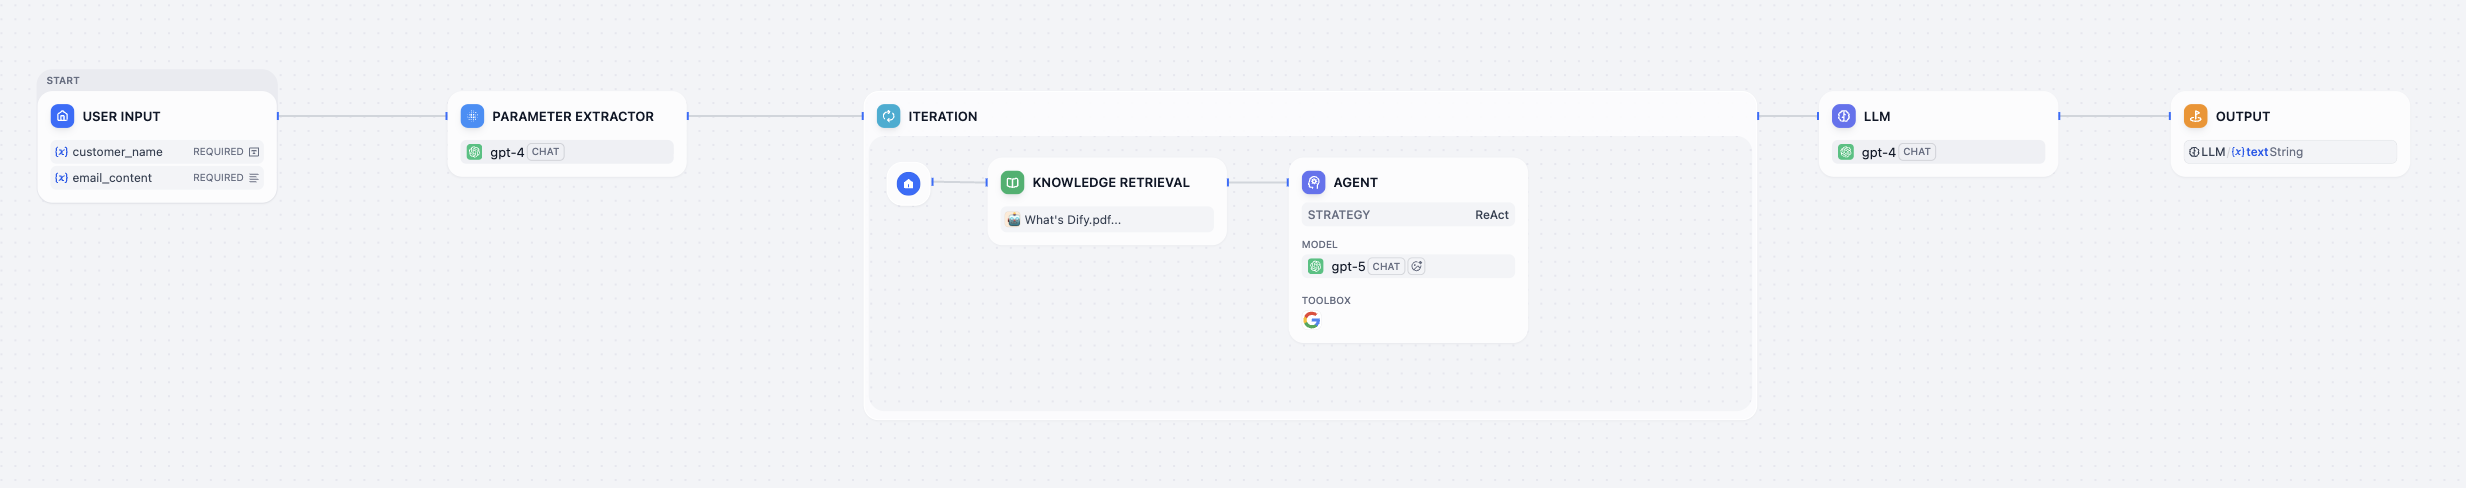Click the settings icon beside gpt-5 CHAT
Viewport: 2466px width, 488px height.
click(x=1416, y=267)
